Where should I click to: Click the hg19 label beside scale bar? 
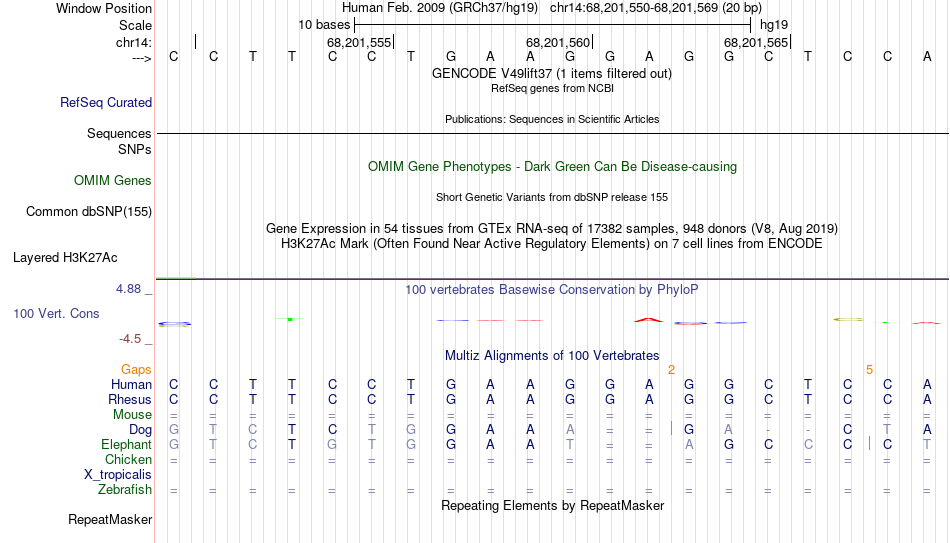tap(774, 25)
